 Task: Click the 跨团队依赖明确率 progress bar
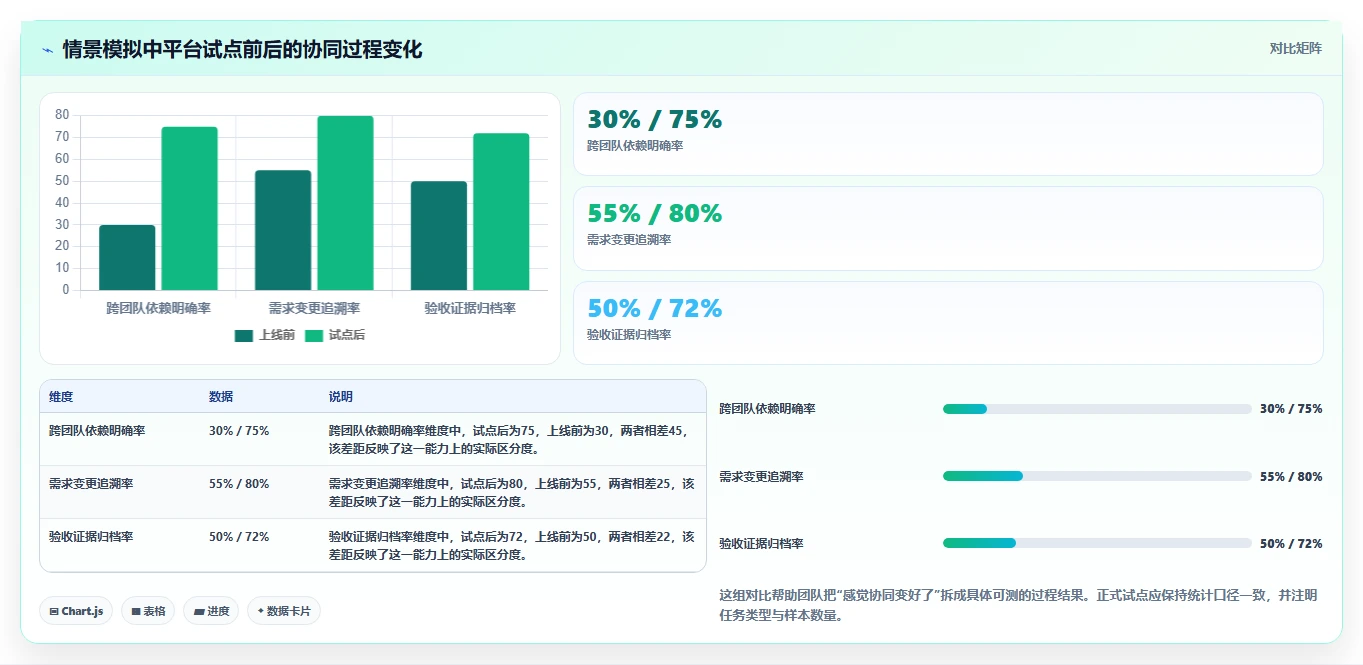[x=1097, y=409]
